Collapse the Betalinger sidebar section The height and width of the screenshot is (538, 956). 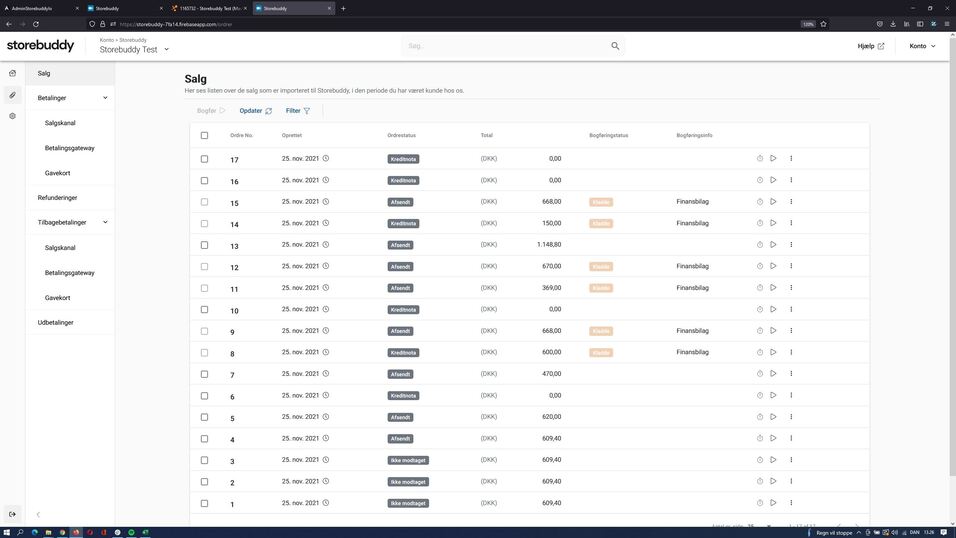point(105,98)
